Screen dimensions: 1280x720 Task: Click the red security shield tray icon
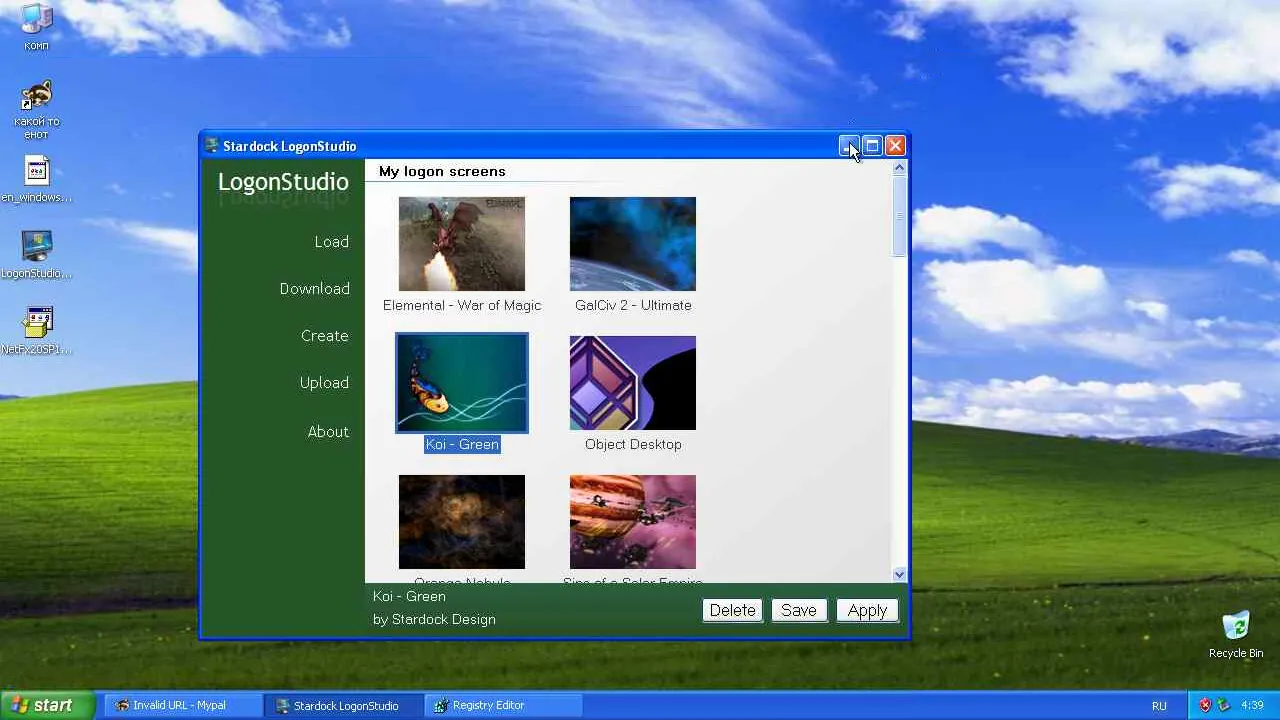[x=1205, y=705]
